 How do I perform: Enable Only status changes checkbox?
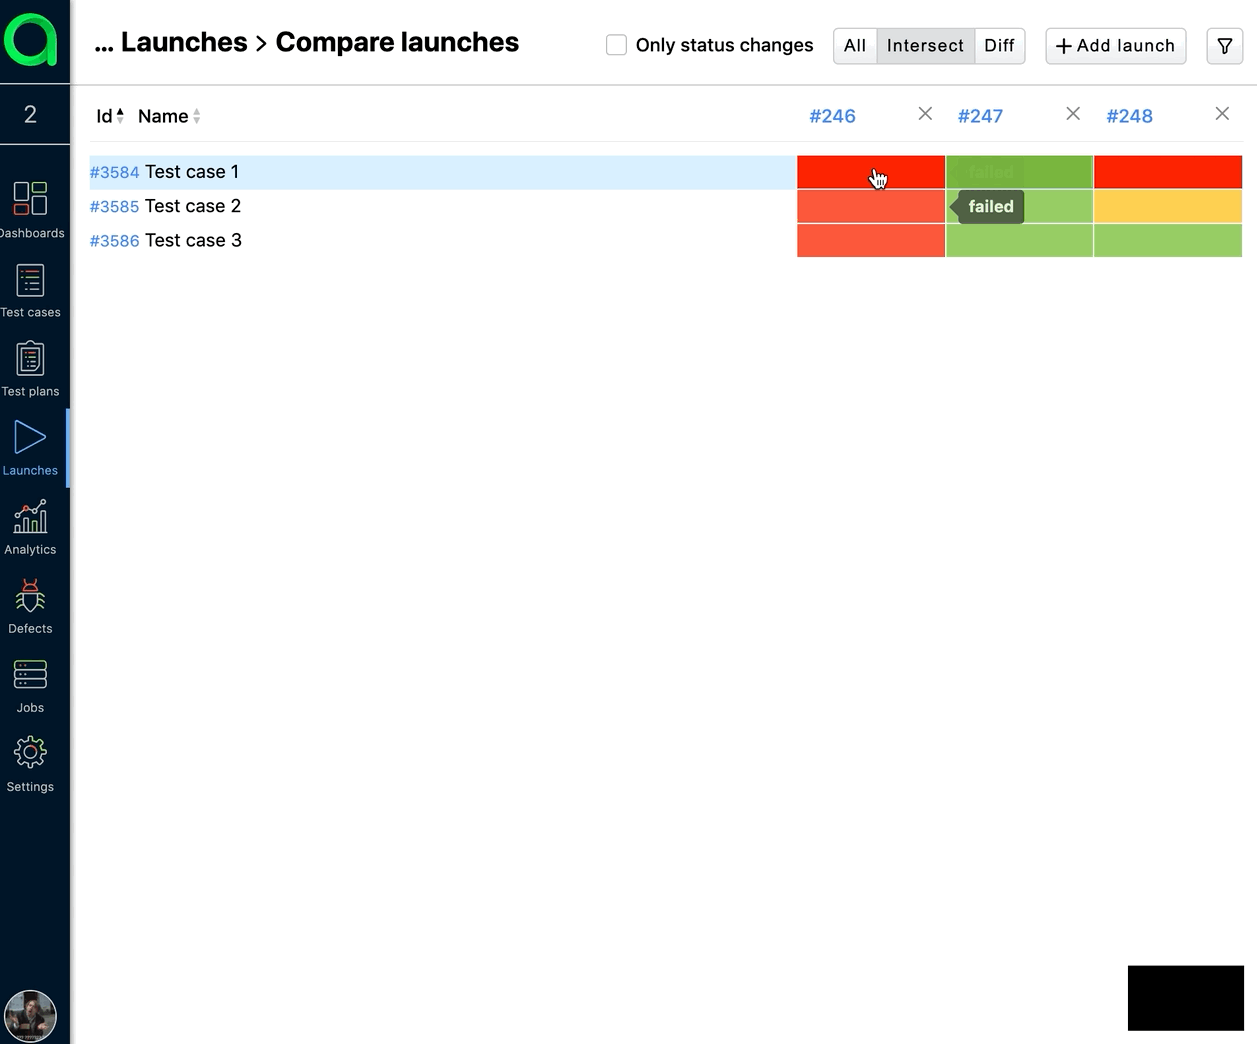pos(617,45)
